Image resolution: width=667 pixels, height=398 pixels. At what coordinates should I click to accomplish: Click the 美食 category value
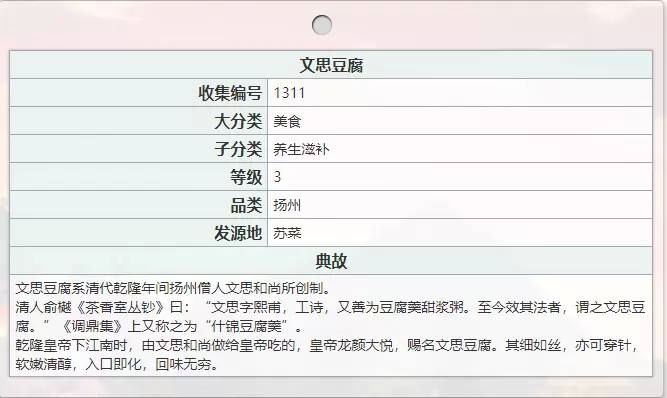287,122
